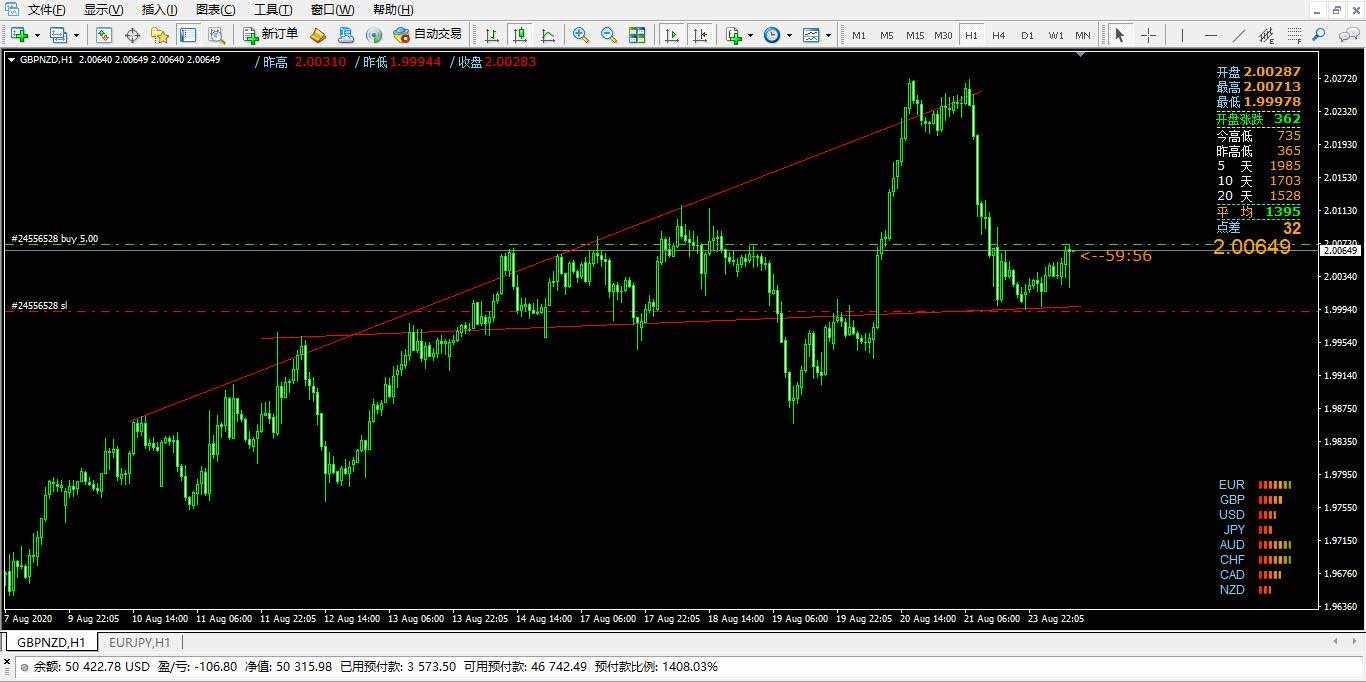This screenshot has width=1366, height=682.
Task: Tile chart windows with grid icon
Action: coord(637,35)
